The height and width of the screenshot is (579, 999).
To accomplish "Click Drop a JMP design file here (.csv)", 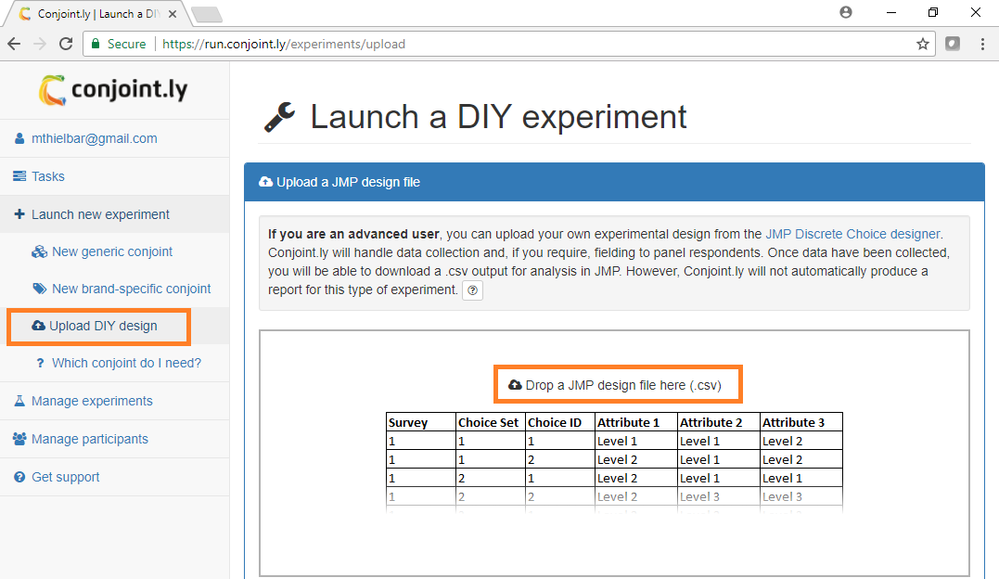I will 615,385.
